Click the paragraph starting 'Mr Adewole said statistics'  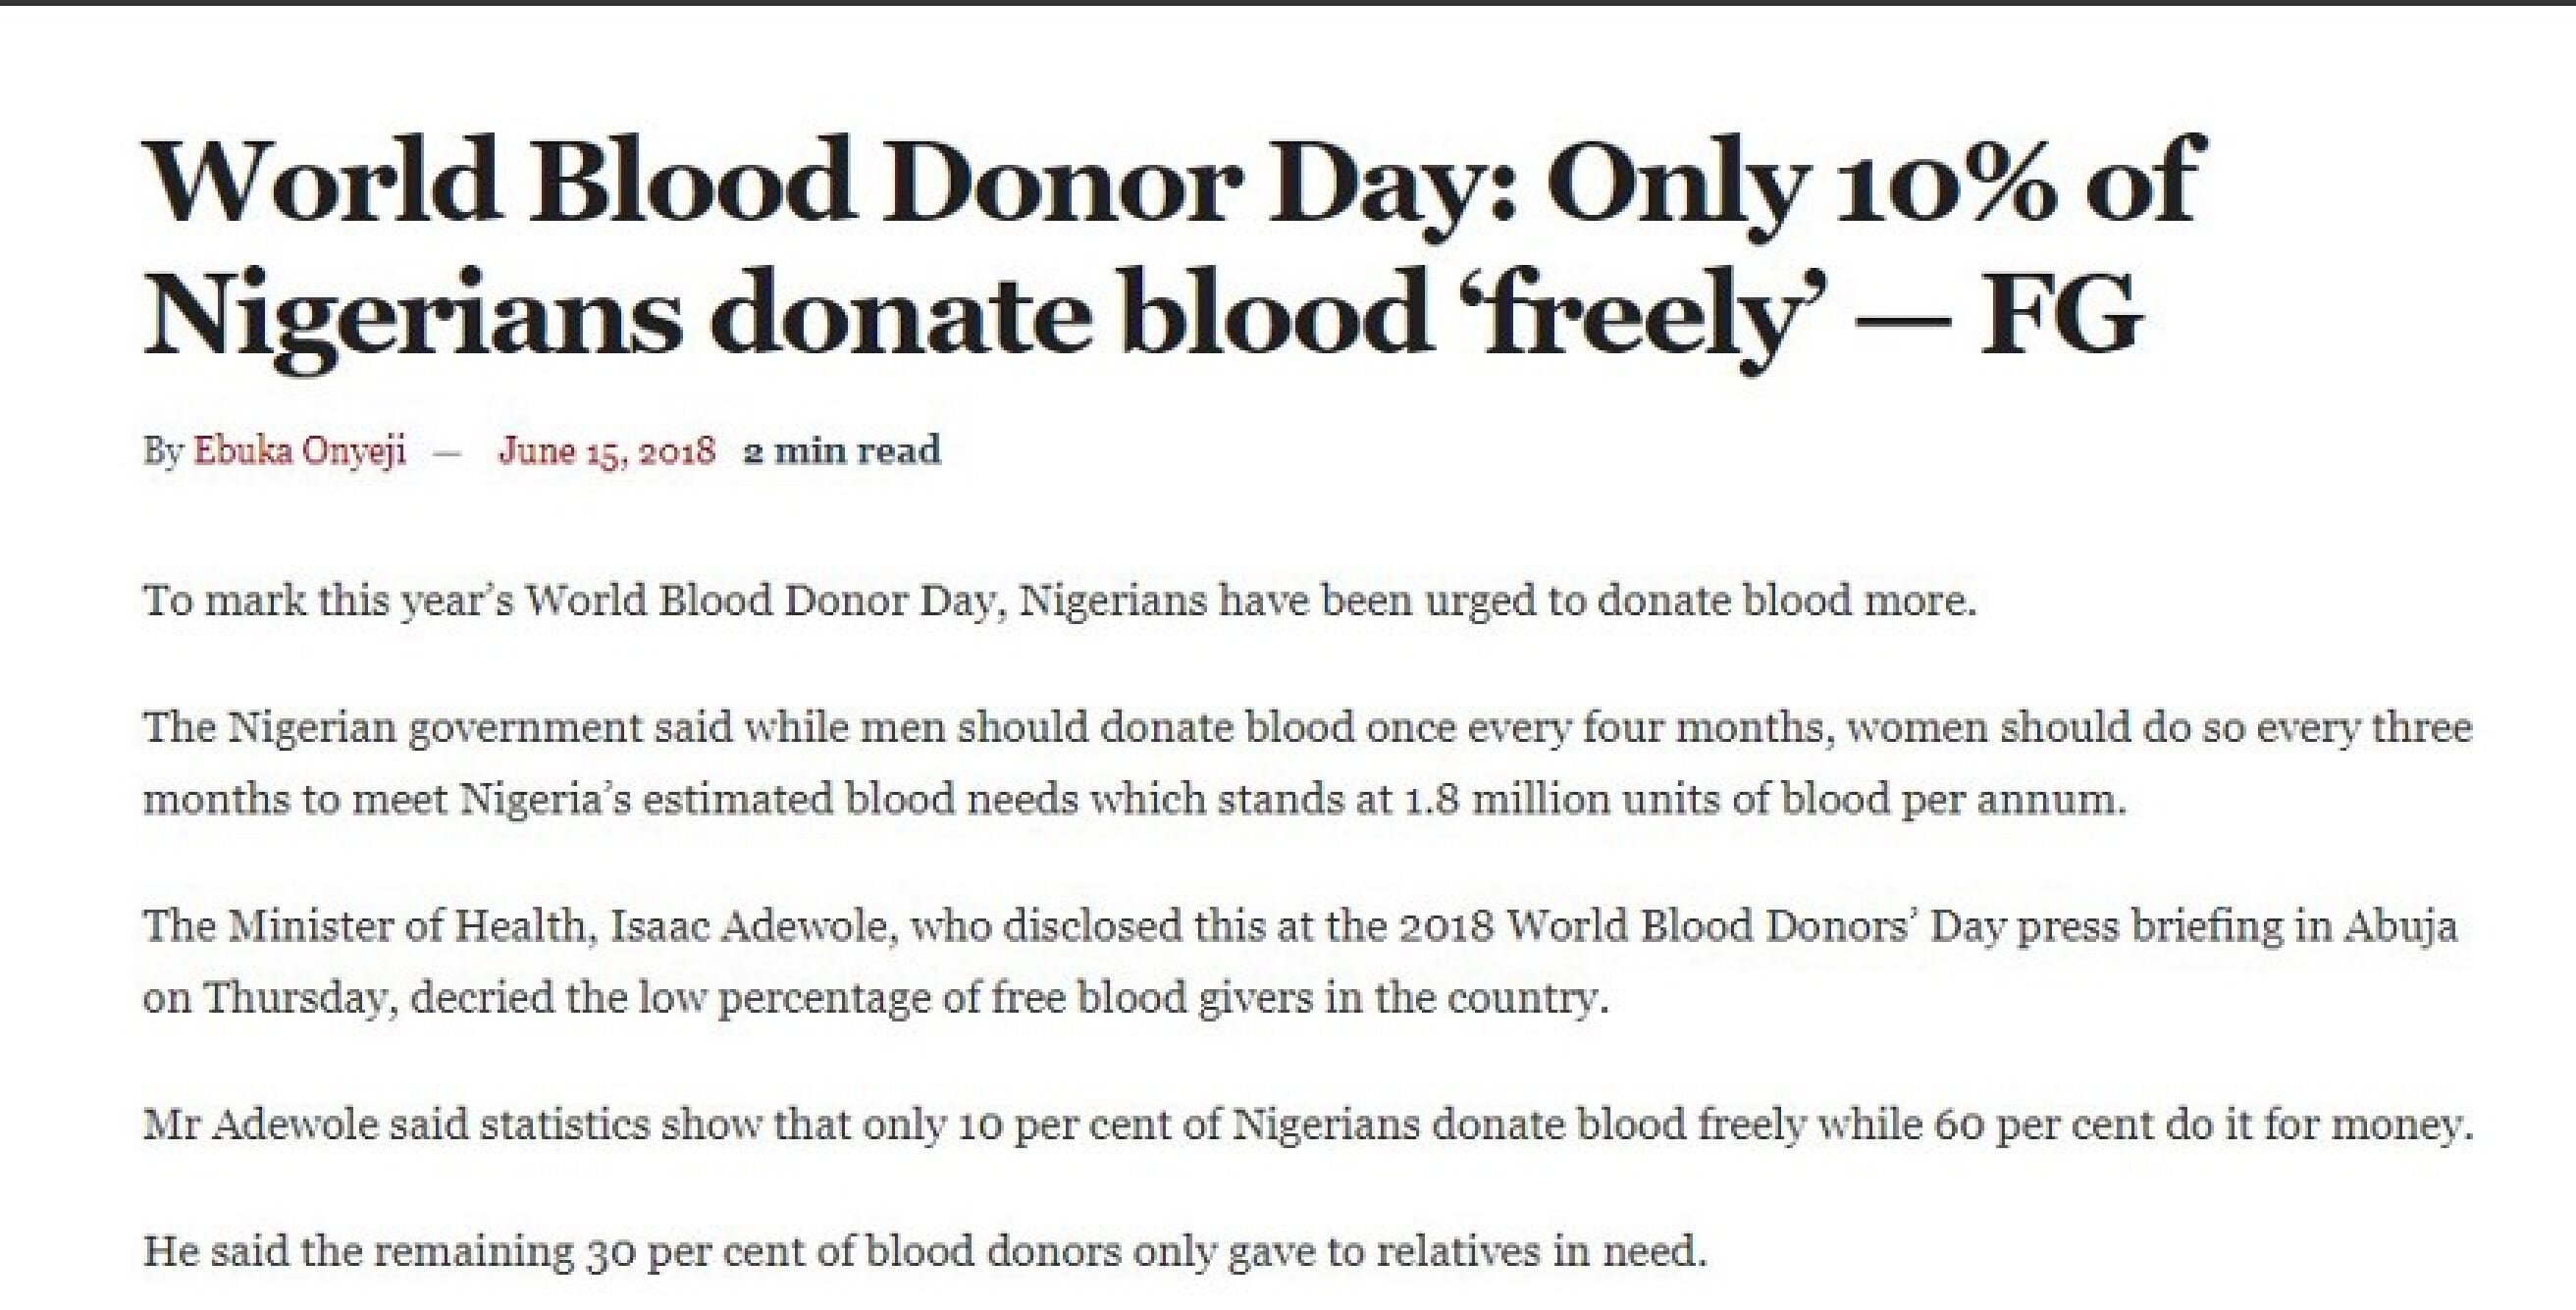(1308, 1125)
